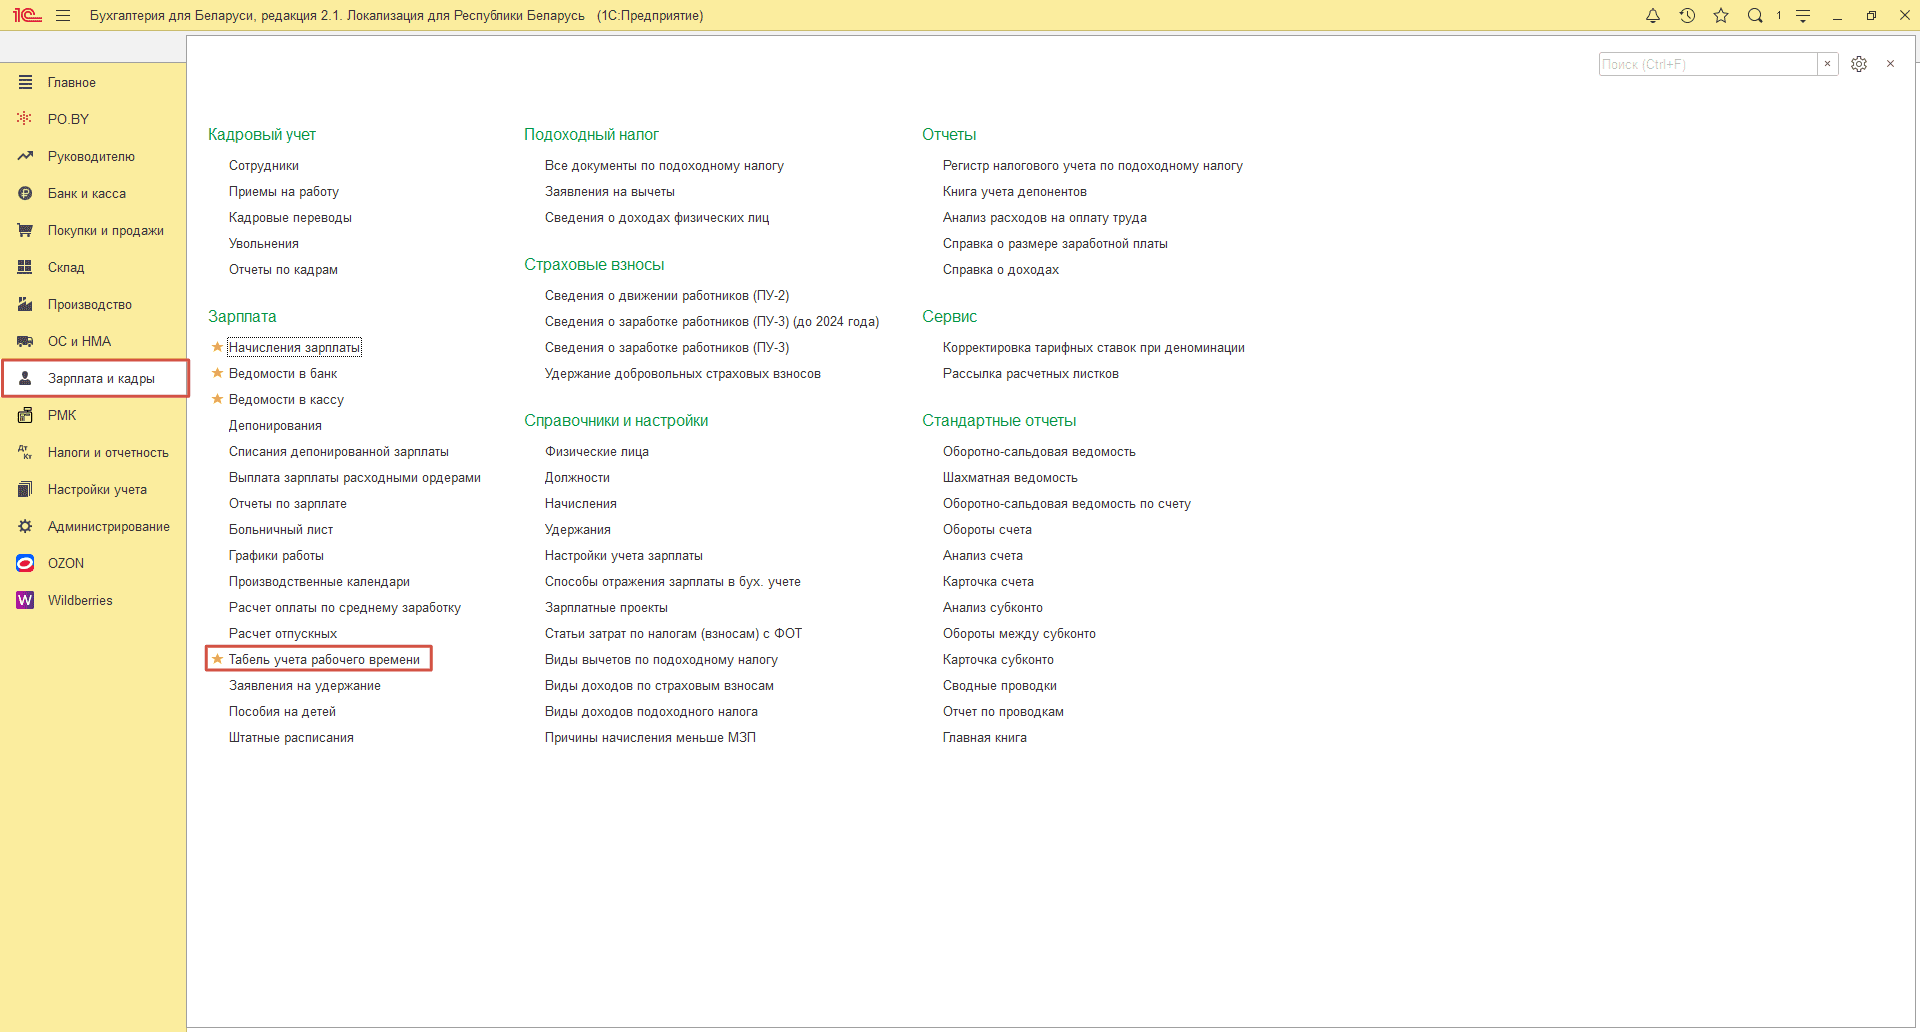Toggle favorite star for Ведомости в банк
Image resolution: width=1920 pixels, height=1032 pixels.
217,373
